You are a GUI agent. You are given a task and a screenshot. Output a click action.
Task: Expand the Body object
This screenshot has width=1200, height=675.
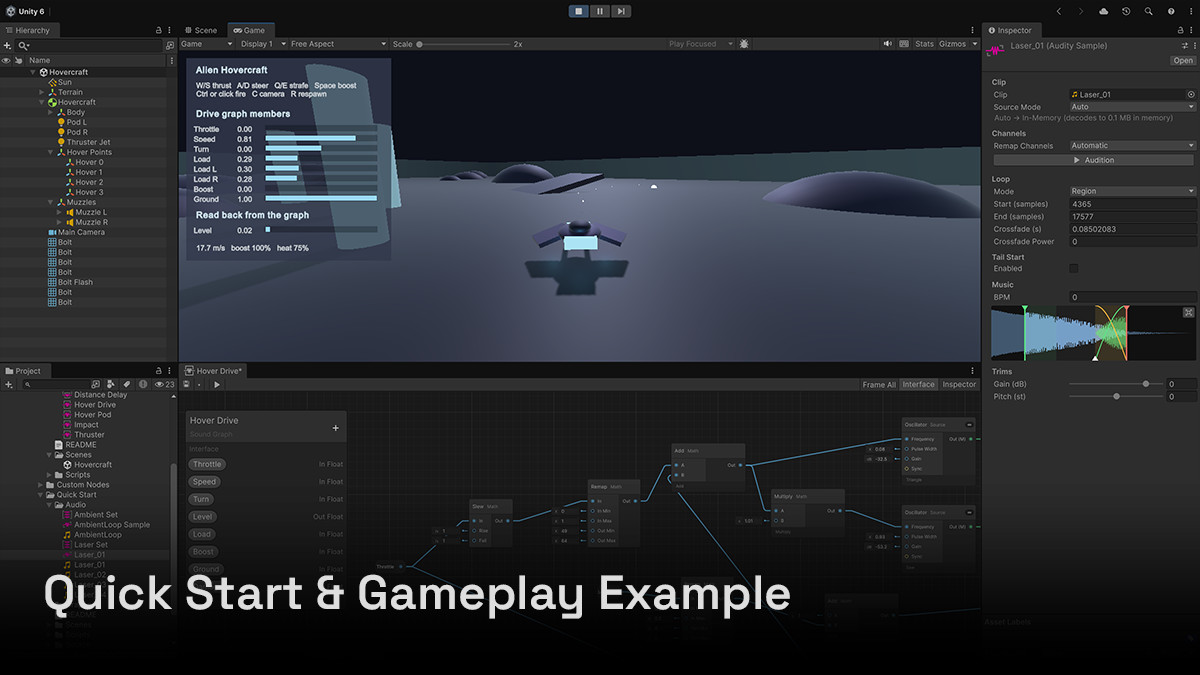pos(51,112)
